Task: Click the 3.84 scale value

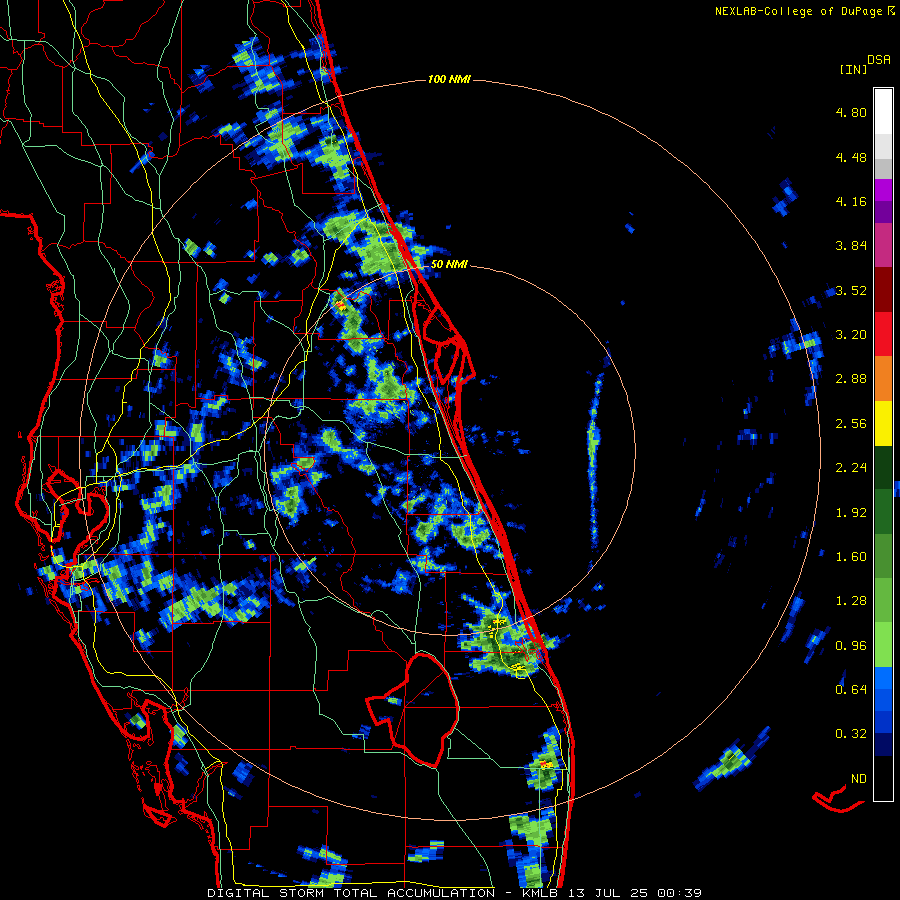Action: tap(851, 246)
